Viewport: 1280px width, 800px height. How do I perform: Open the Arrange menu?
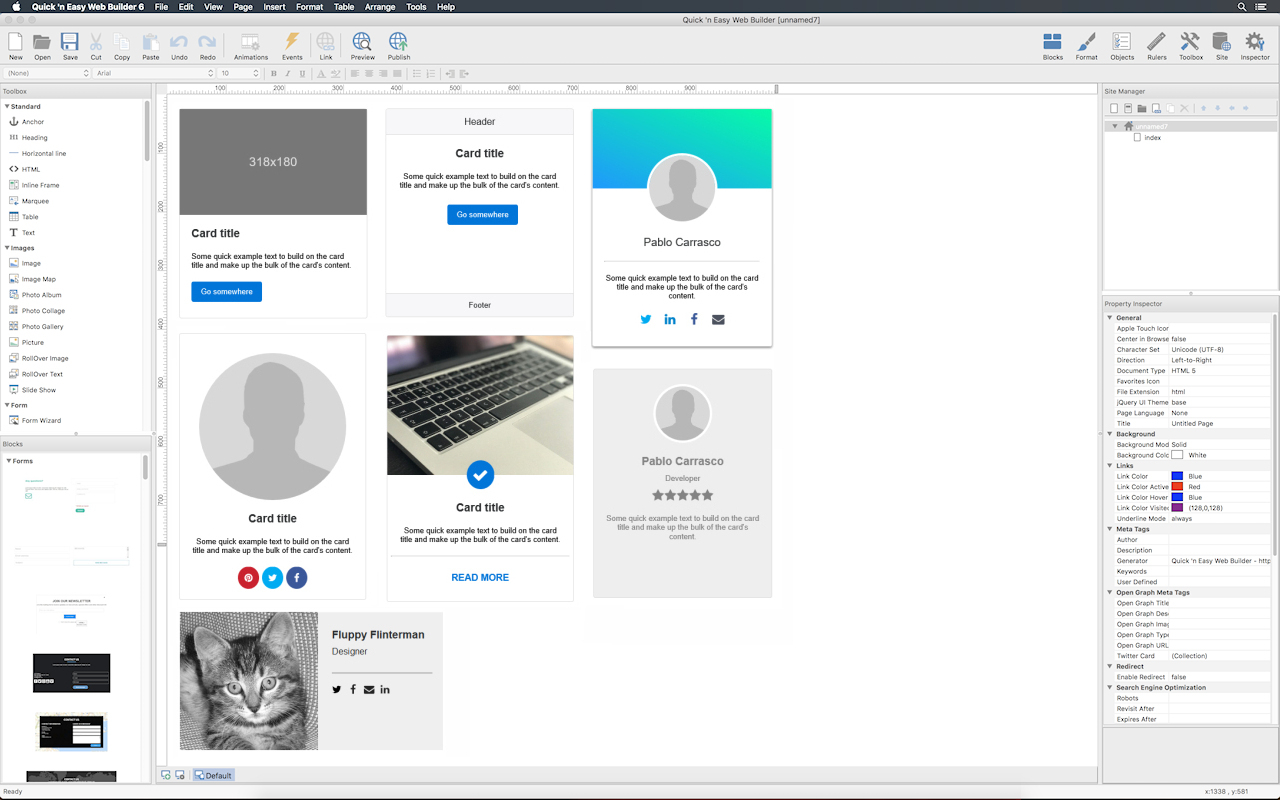coord(380,7)
